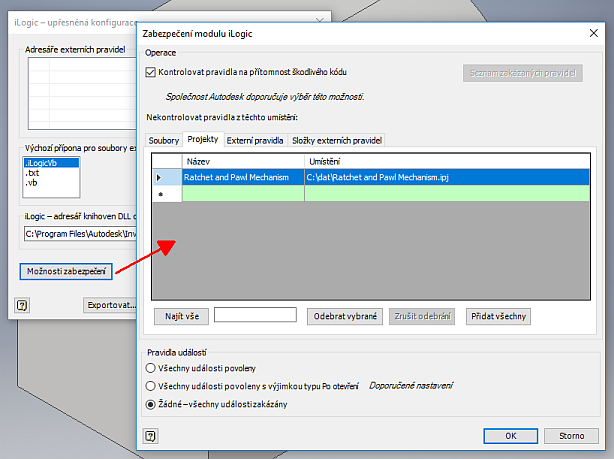The height and width of the screenshot is (459, 614).
Task: Close the Zabezpečení modulu iLogic dialog
Action: (597, 33)
